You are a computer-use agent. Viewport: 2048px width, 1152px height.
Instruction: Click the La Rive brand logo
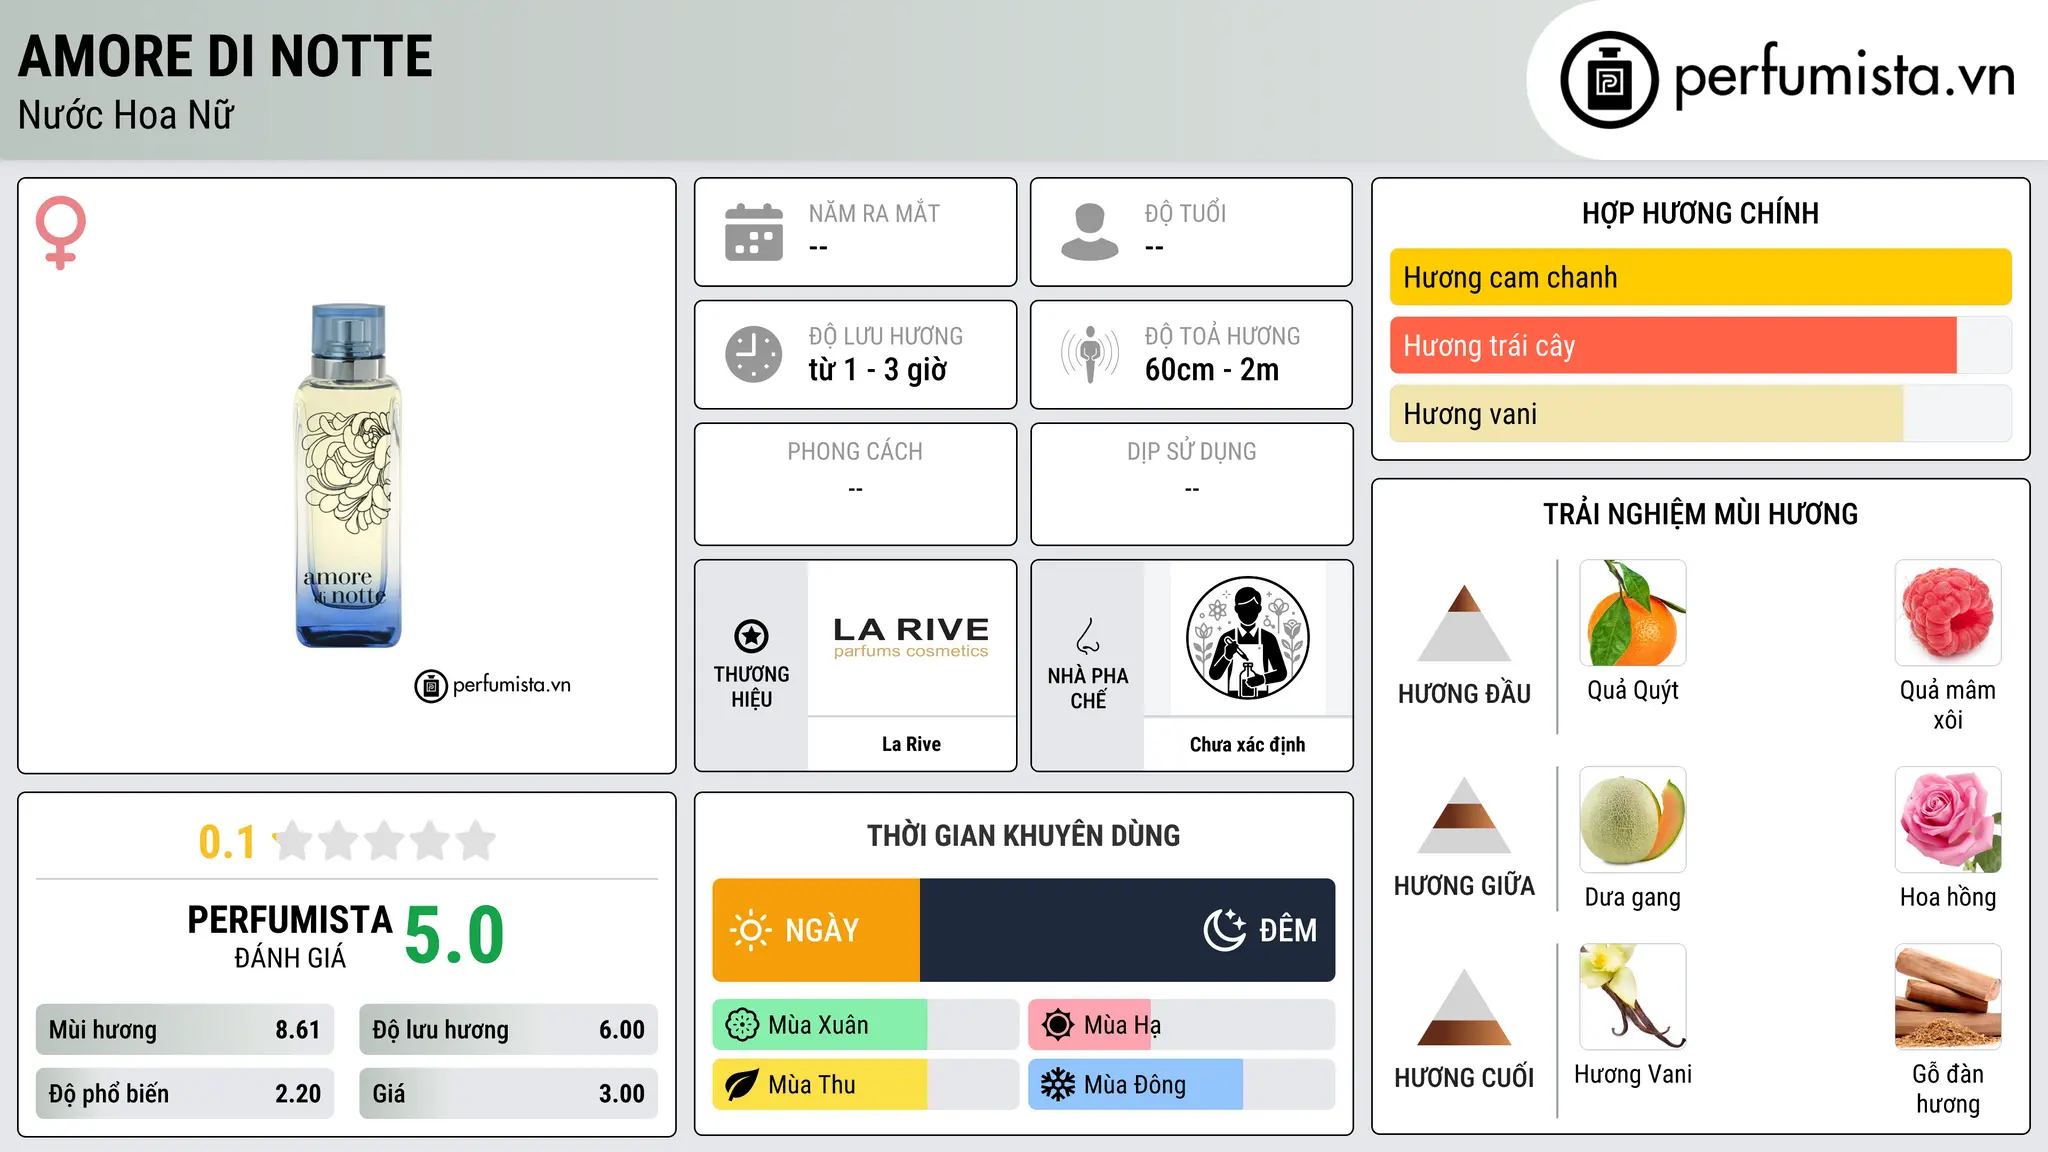(x=911, y=637)
